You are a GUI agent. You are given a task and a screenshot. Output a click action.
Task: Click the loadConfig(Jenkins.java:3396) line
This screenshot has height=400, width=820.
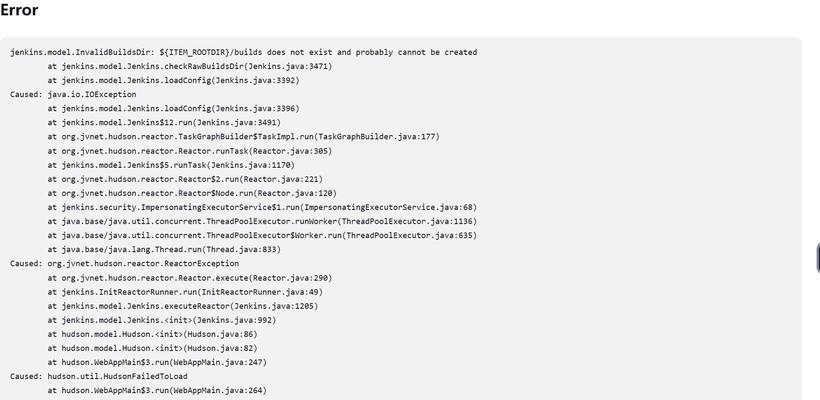(174, 109)
